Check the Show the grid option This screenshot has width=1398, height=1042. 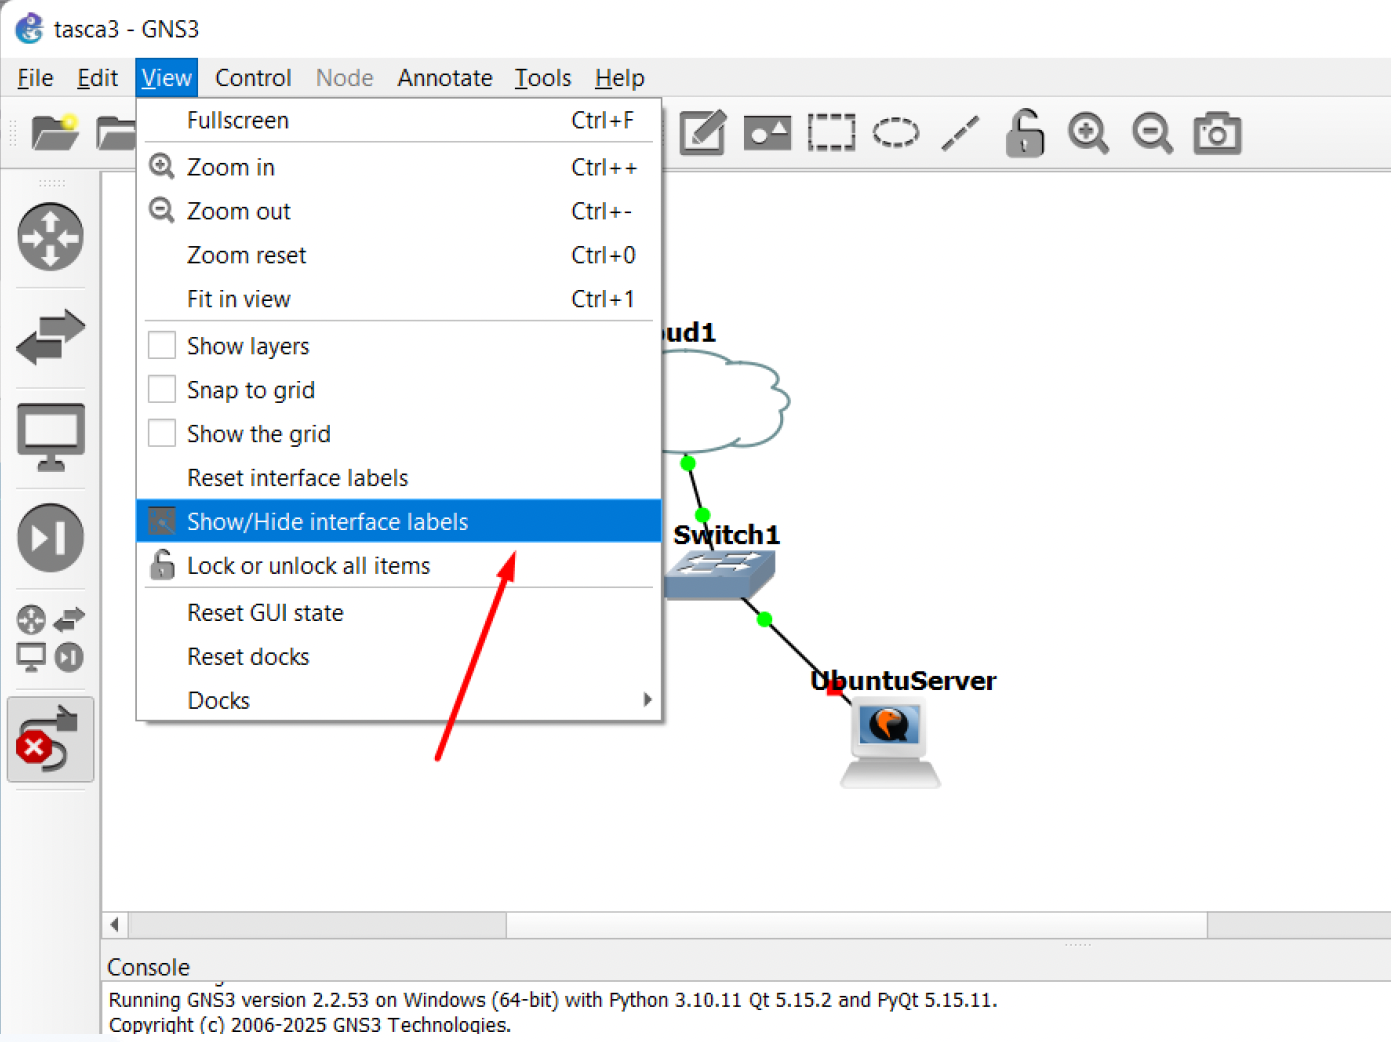pos(162,434)
